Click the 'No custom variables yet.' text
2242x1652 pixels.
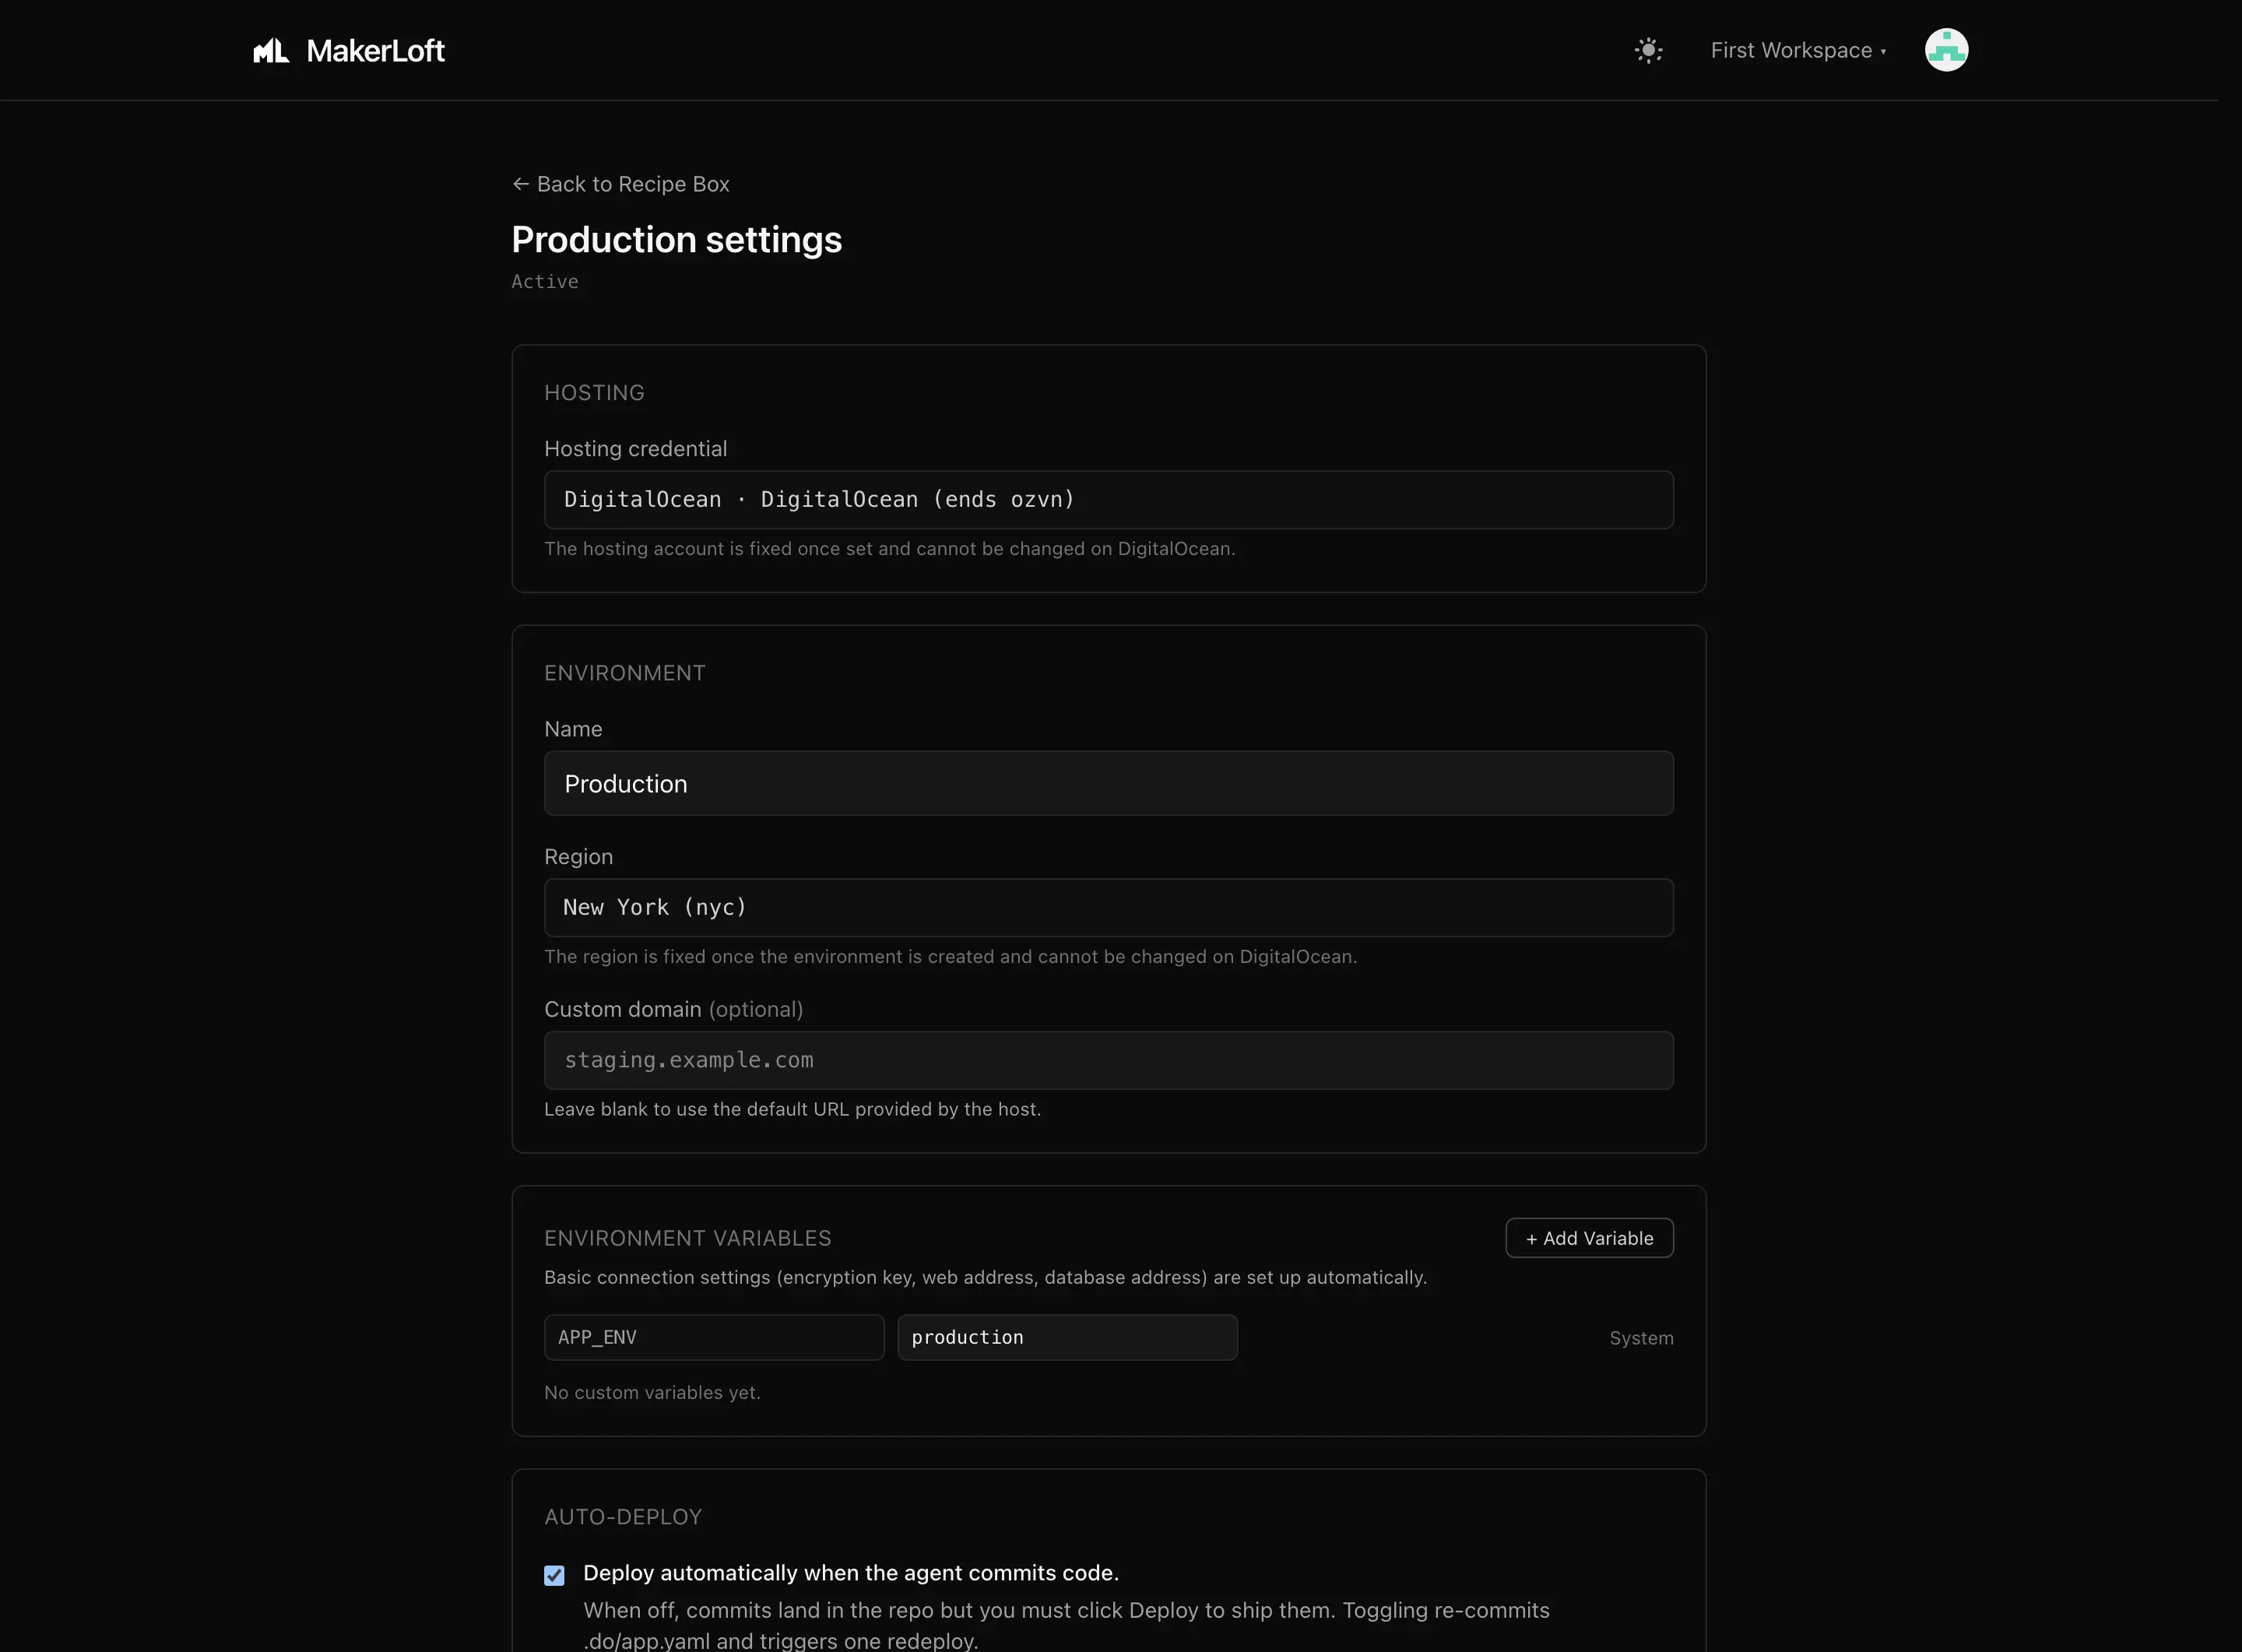652,1392
